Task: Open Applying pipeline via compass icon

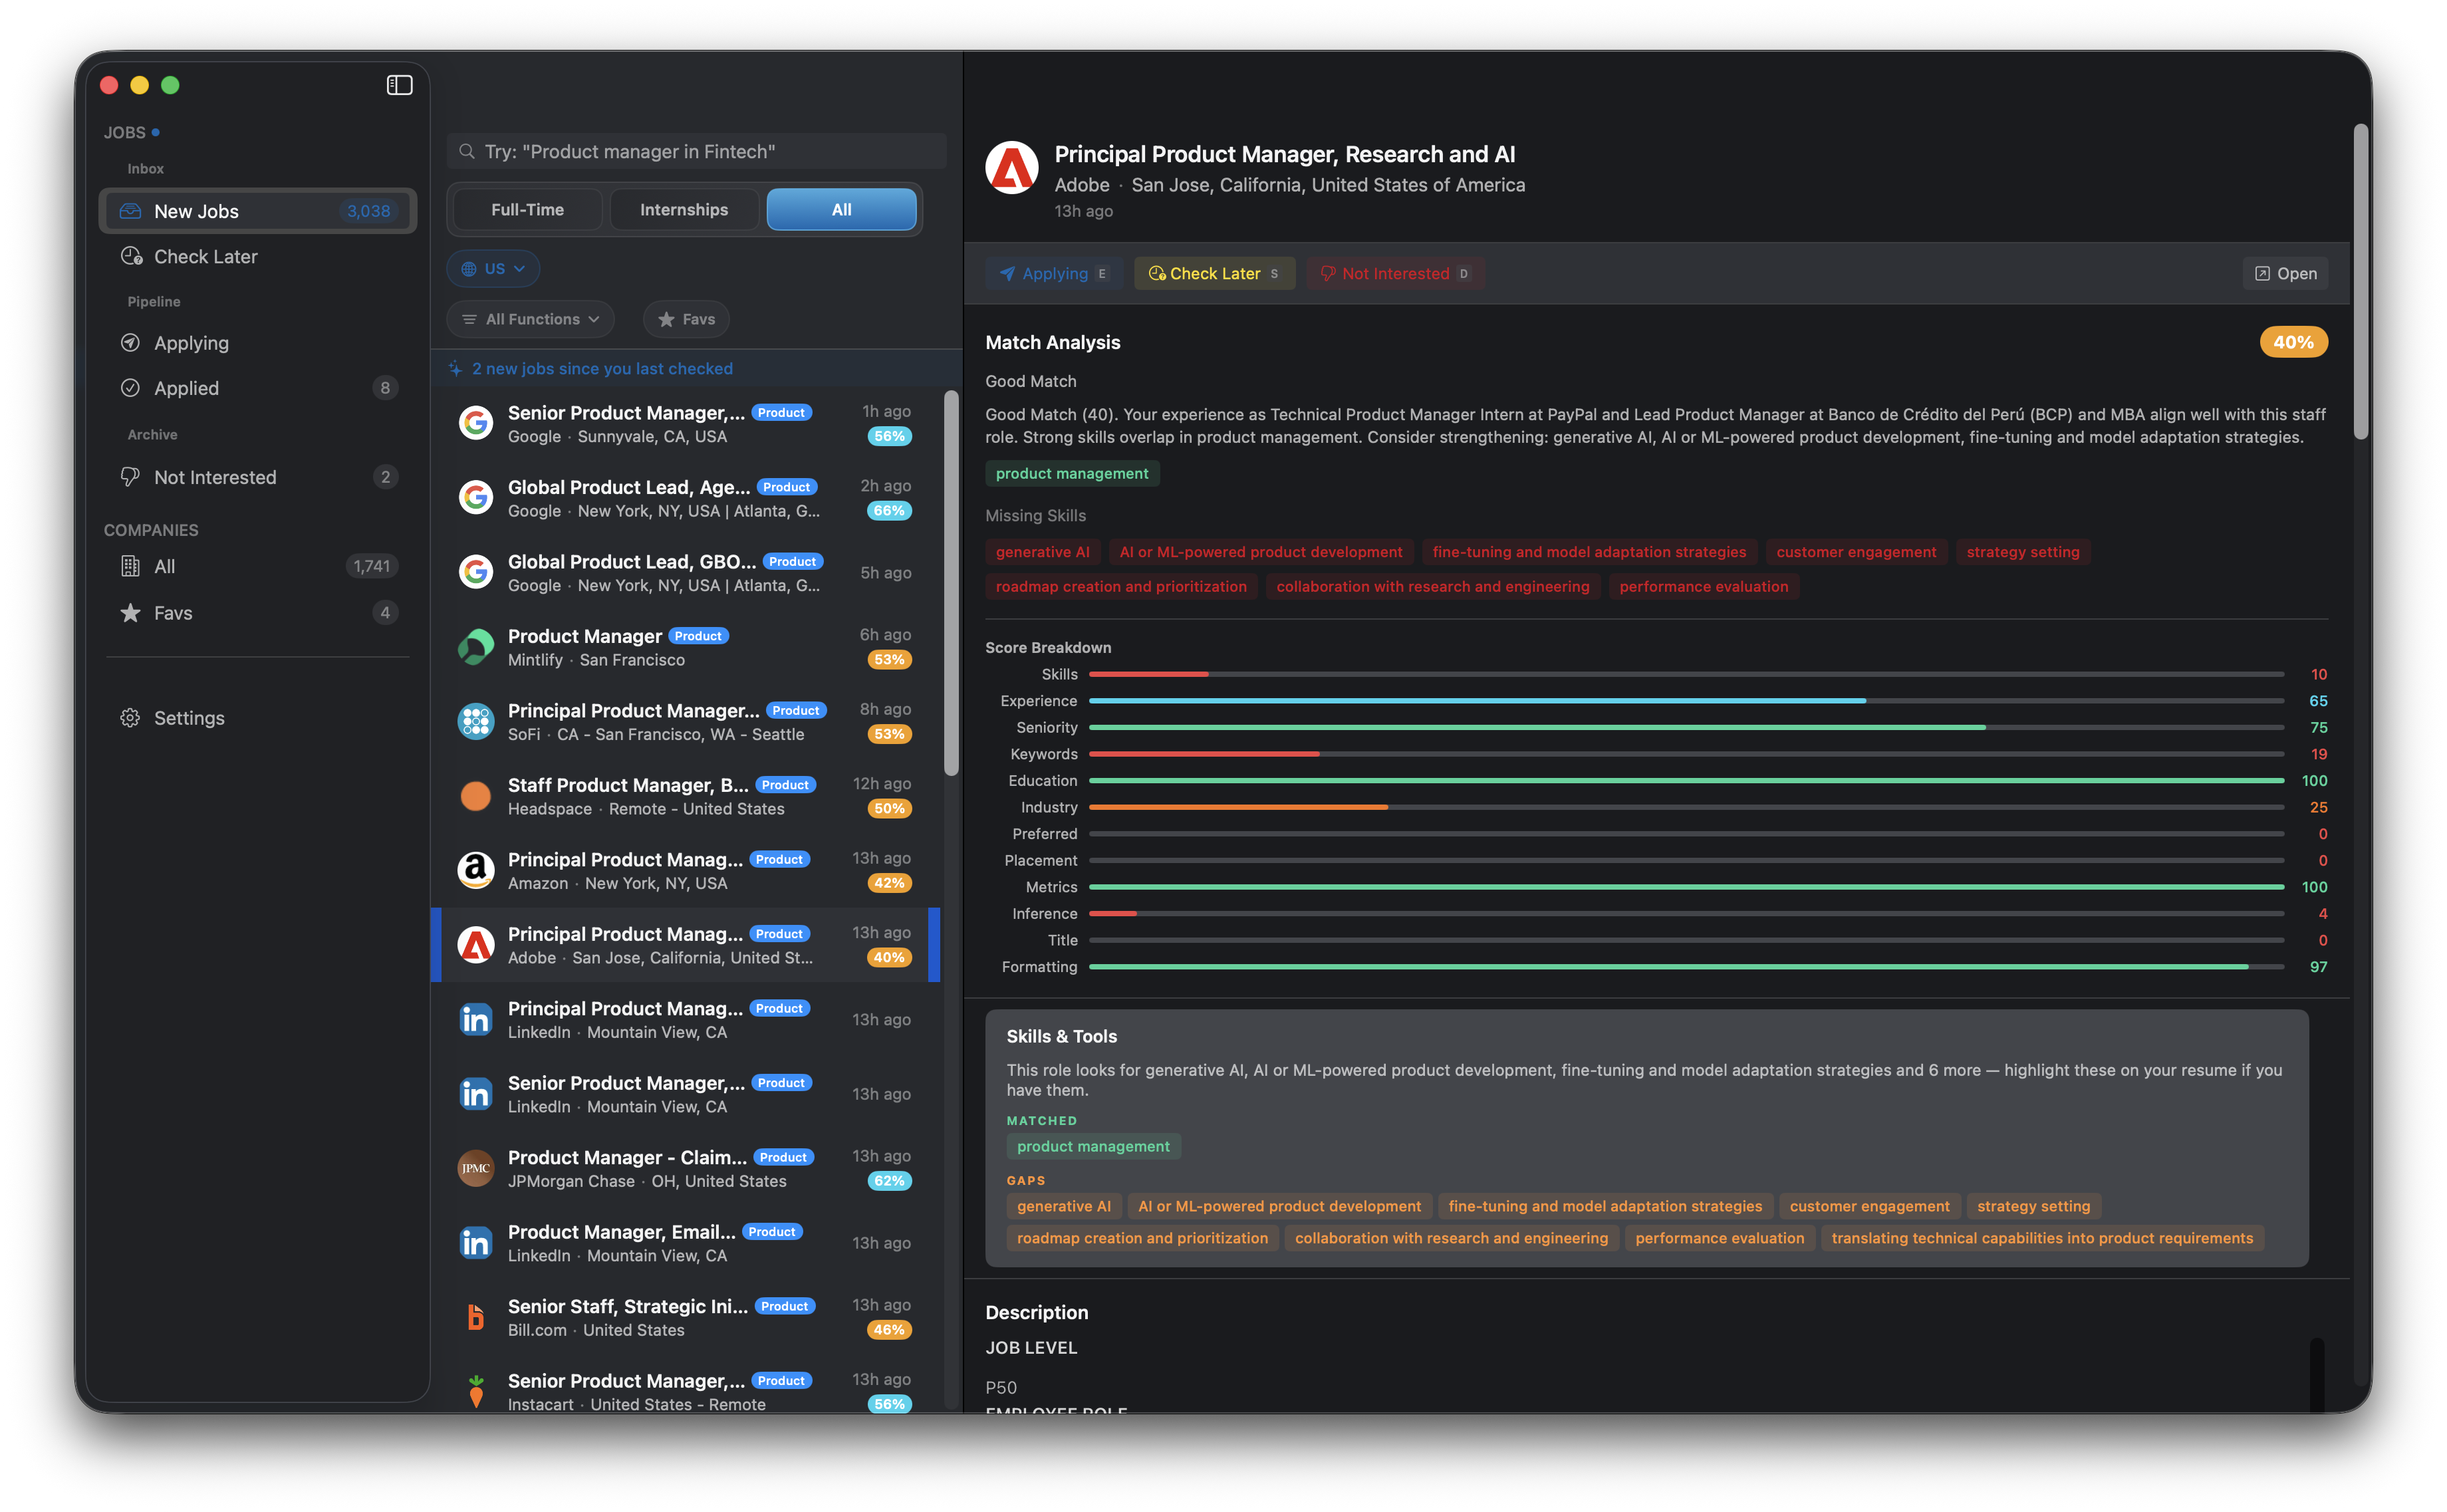Action: 131,343
